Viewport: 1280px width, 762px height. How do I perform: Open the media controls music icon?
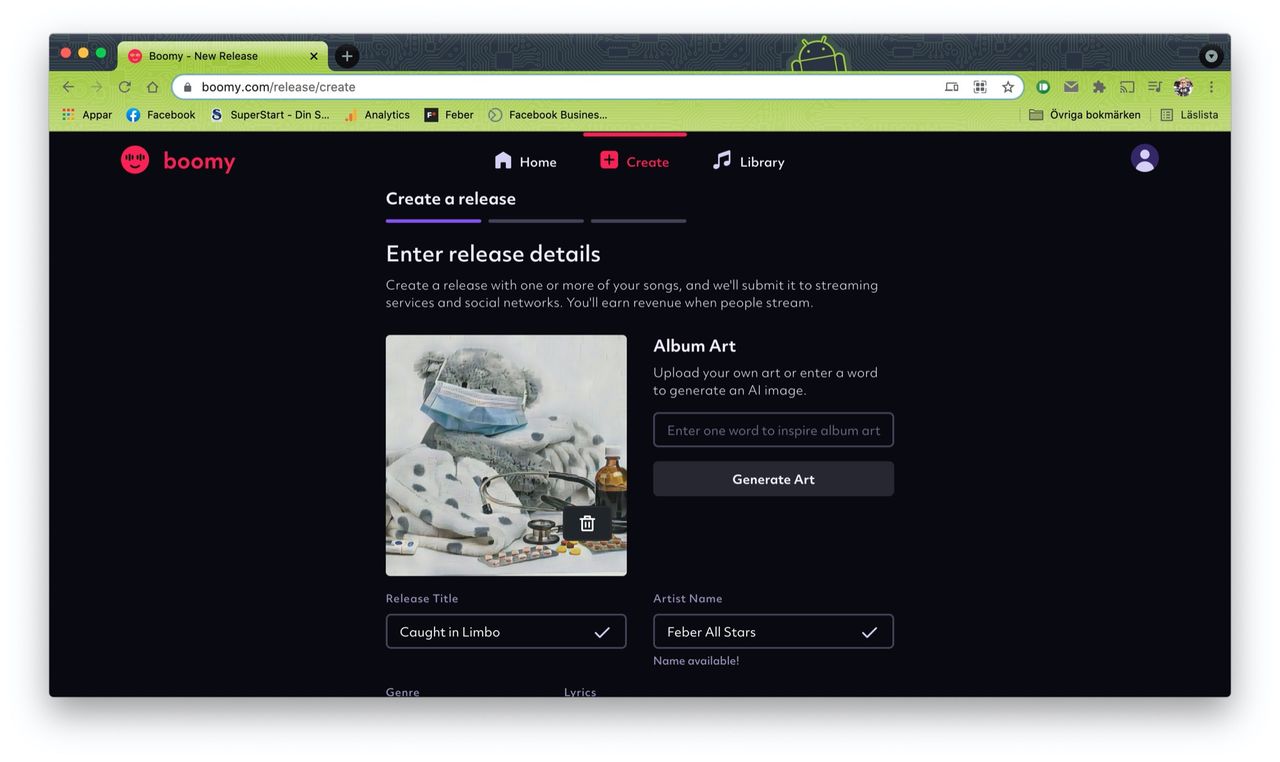click(1155, 87)
